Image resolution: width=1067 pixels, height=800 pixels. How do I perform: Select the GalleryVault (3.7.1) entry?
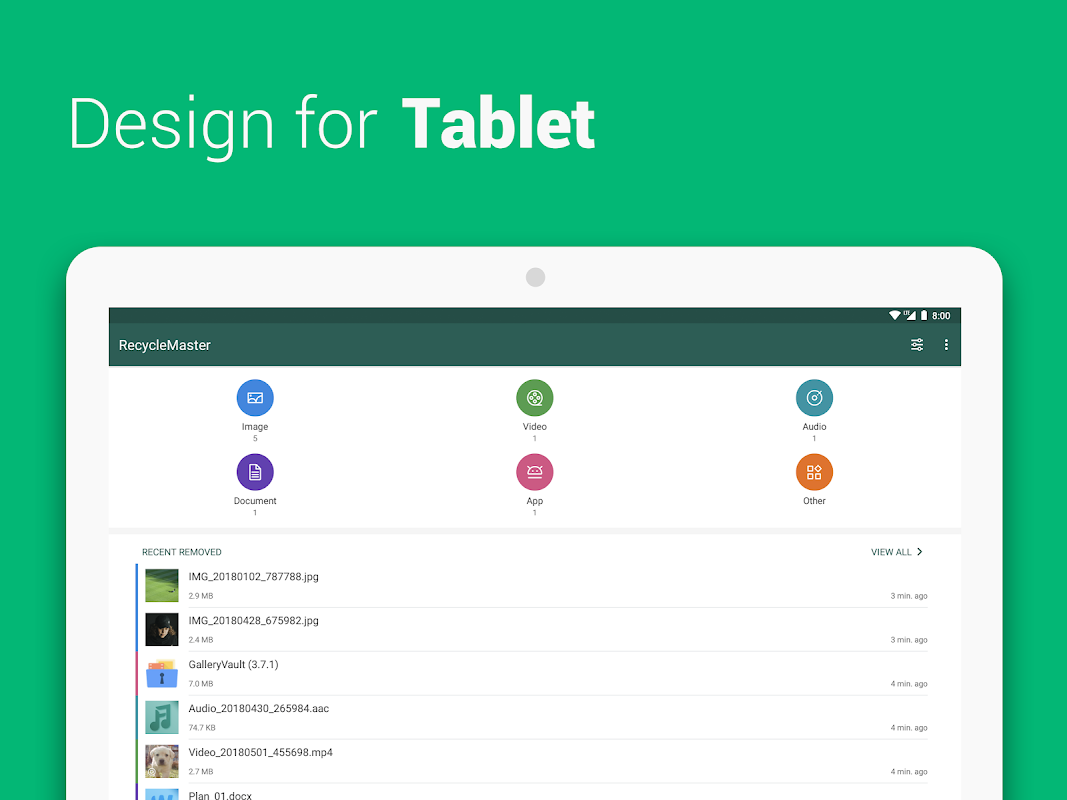pyautogui.click(x=233, y=665)
